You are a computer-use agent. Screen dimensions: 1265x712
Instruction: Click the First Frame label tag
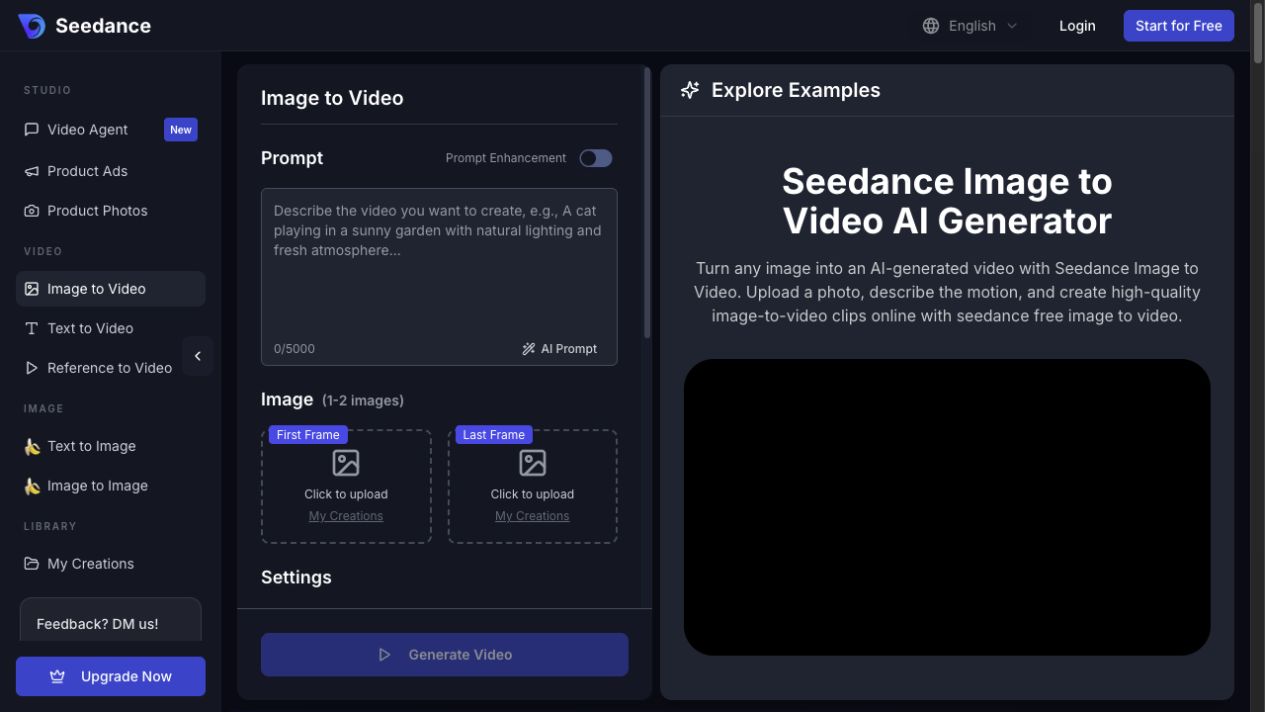308,435
